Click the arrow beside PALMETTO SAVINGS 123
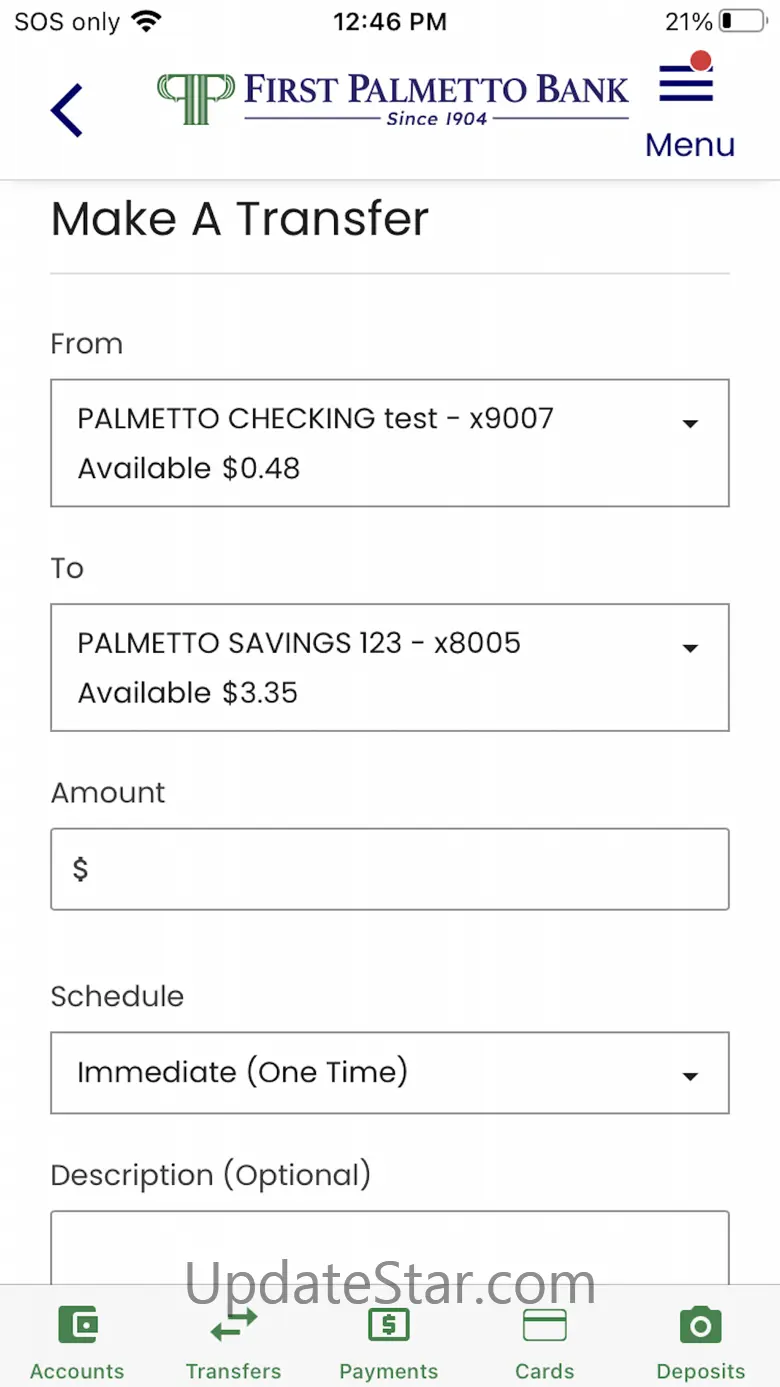Viewport: 780px width, 1387px height. click(689, 649)
